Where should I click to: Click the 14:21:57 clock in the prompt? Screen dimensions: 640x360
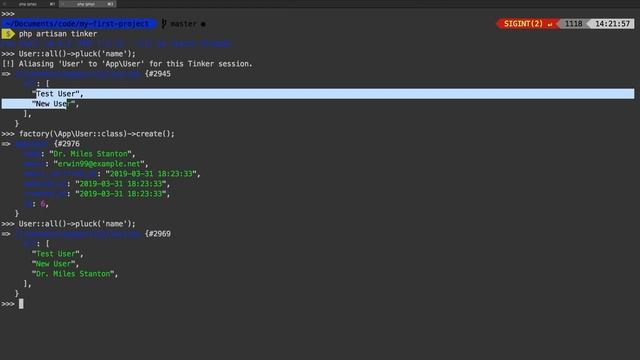612,24
